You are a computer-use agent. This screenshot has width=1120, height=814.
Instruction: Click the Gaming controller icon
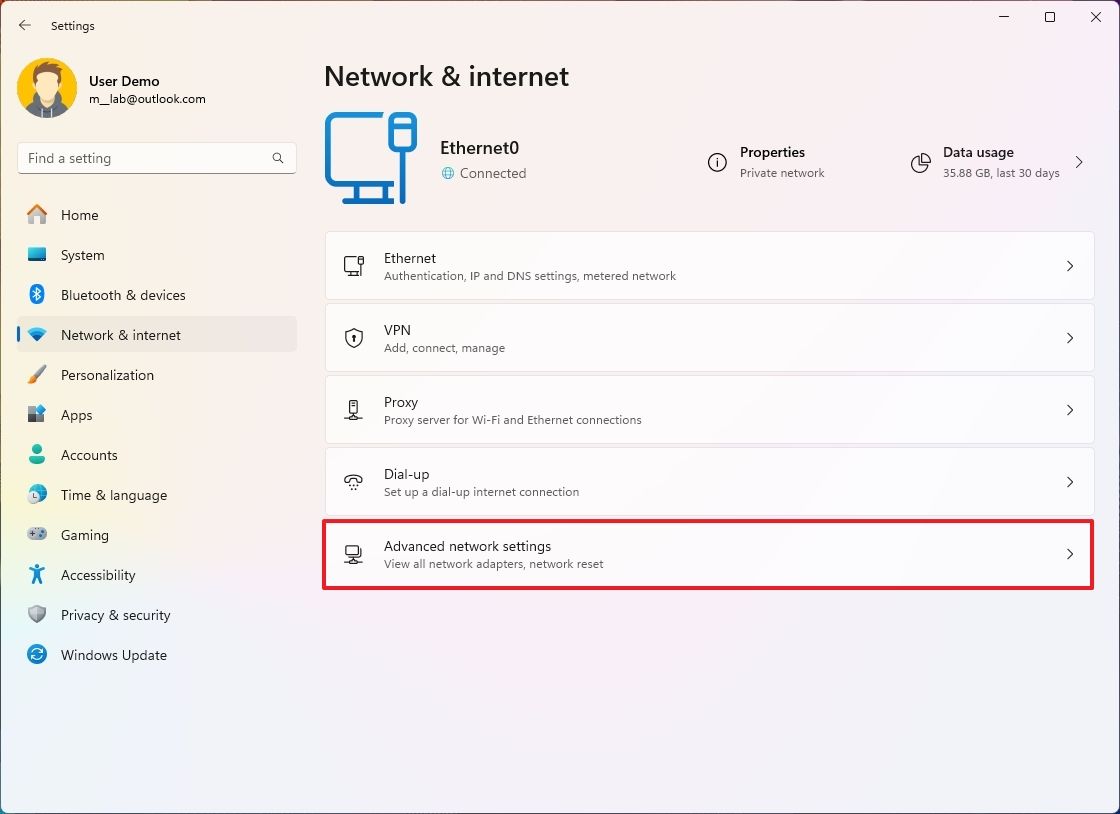[37, 535]
